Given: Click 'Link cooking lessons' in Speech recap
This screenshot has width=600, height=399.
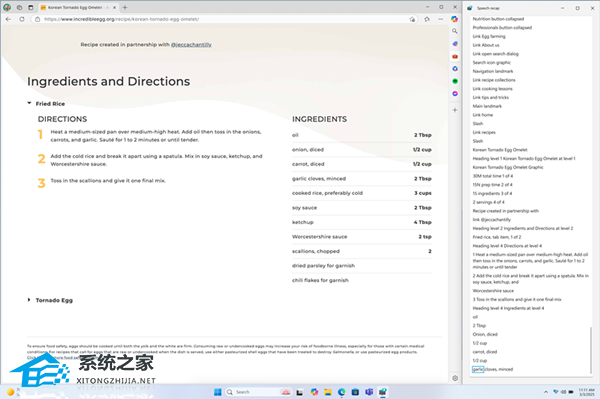Looking at the screenshot, I should coord(492,89).
